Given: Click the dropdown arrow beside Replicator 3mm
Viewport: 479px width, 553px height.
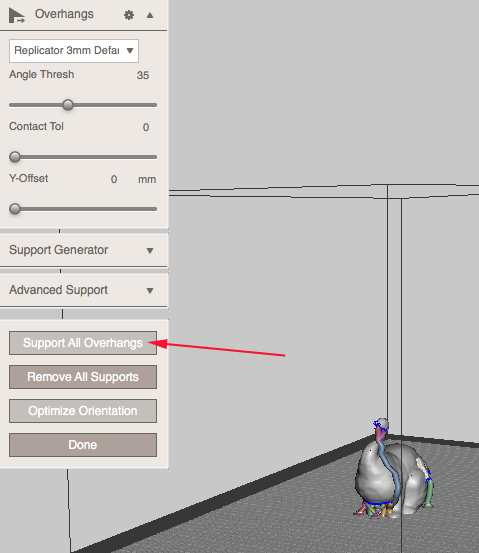Looking at the screenshot, I should point(130,51).
